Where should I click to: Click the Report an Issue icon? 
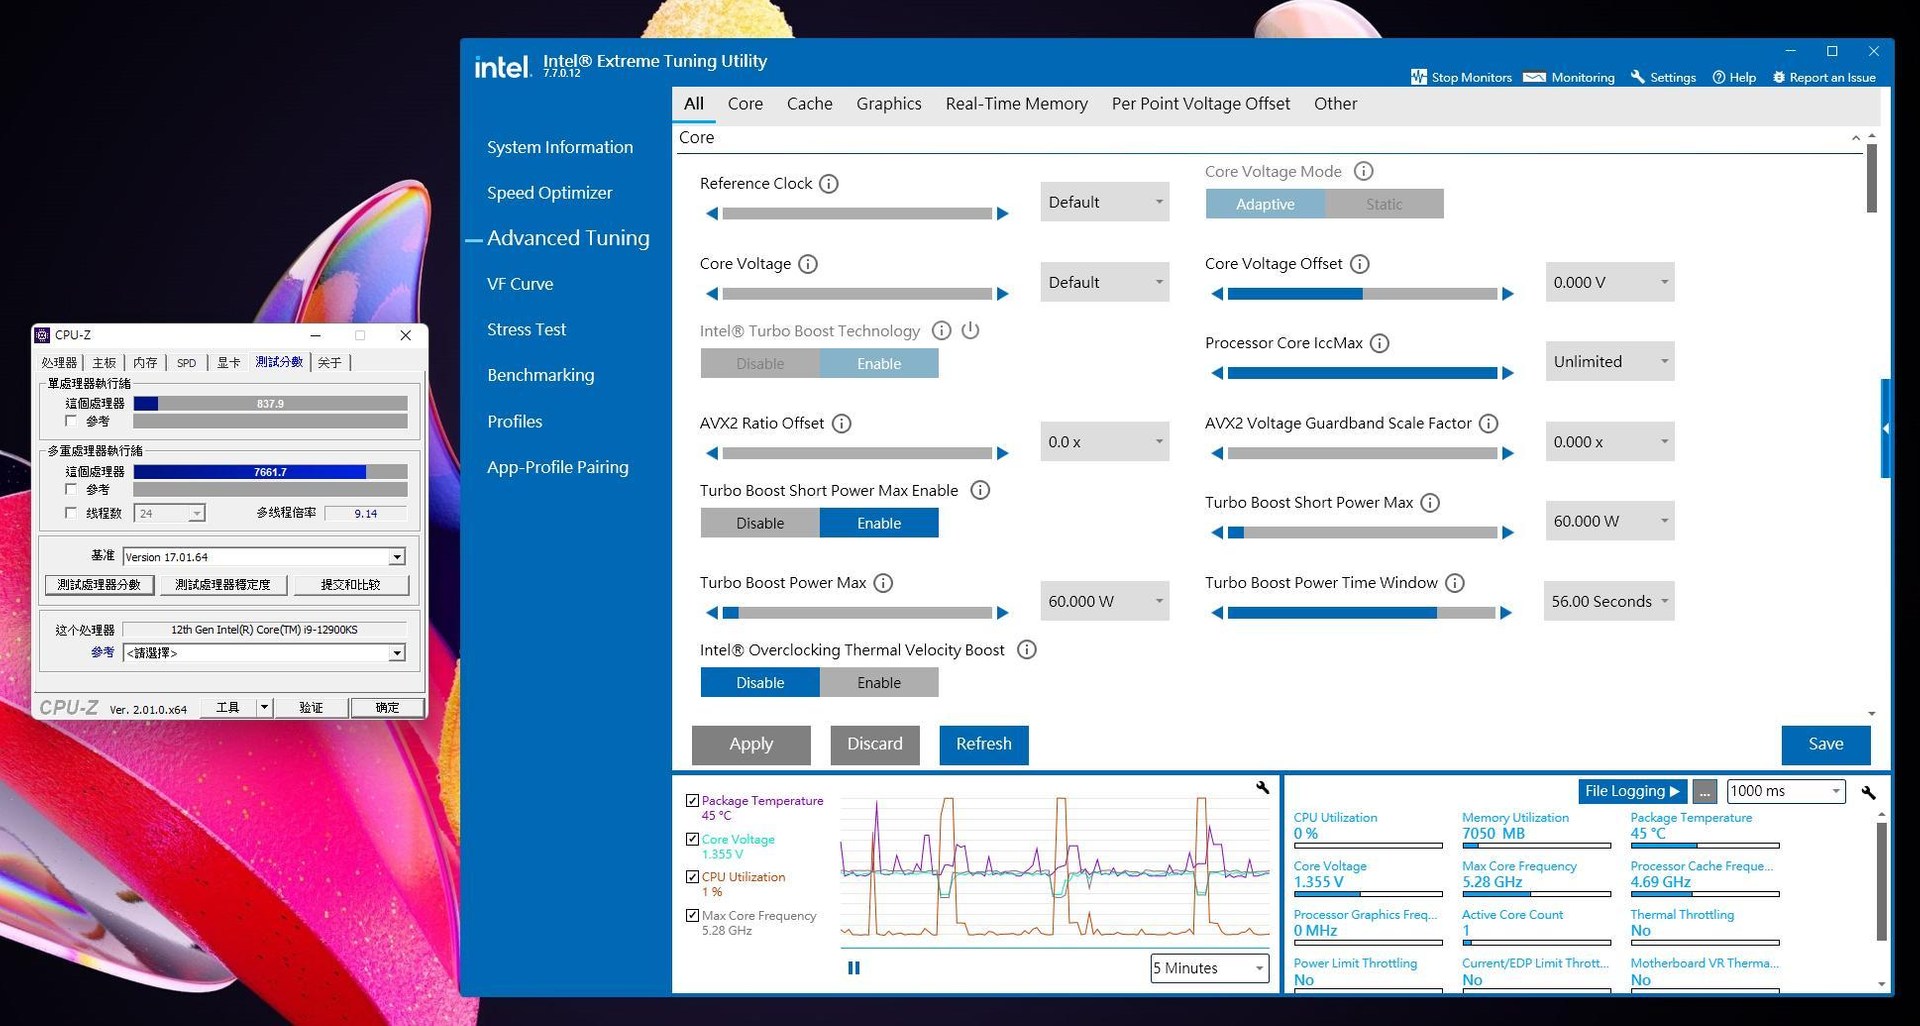point(1778,77)
